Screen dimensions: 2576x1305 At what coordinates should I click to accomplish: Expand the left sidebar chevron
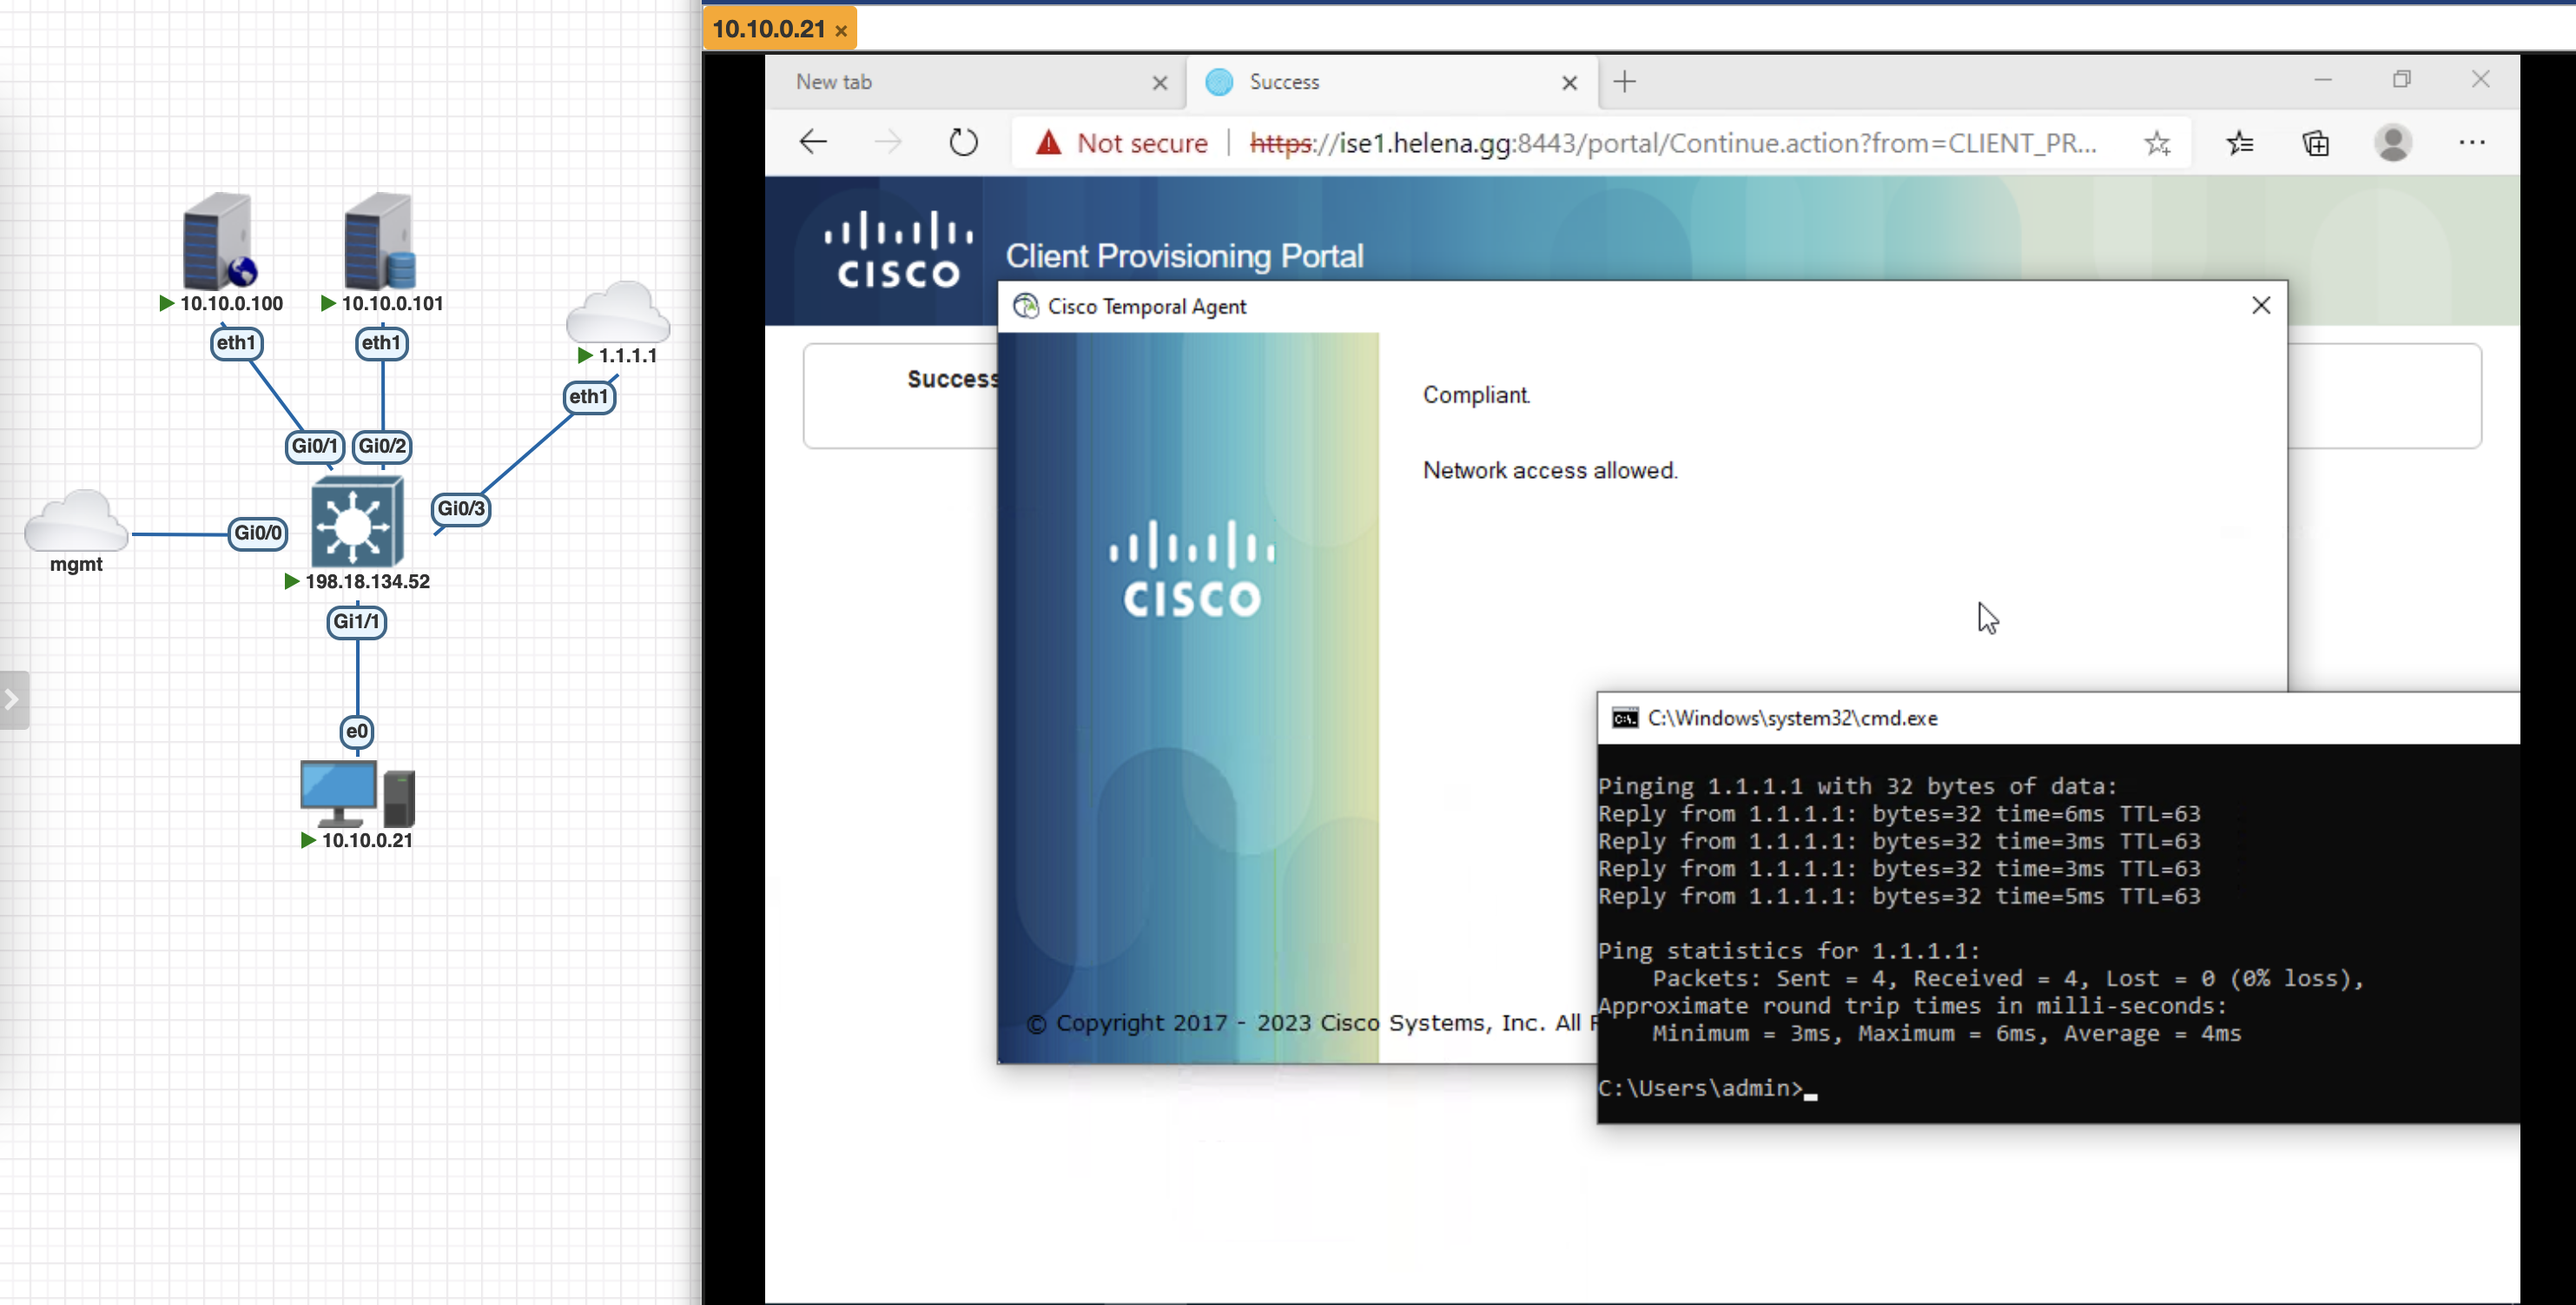[12, 699]
